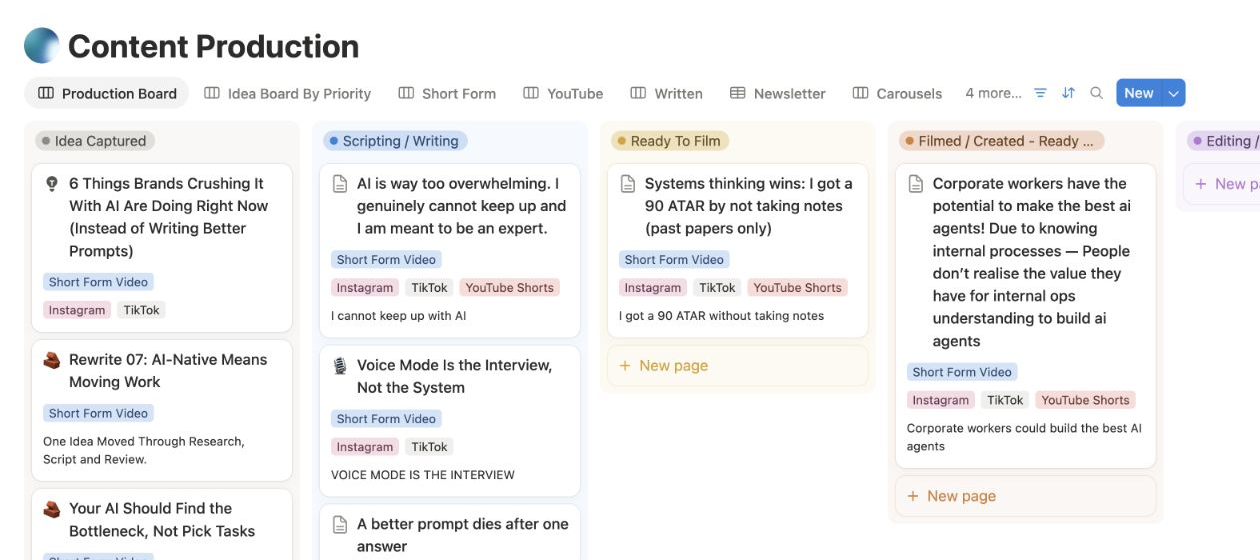Click the "I cannot keep up with AI" text
The image size is (1260, 560).
coord(399,316)
